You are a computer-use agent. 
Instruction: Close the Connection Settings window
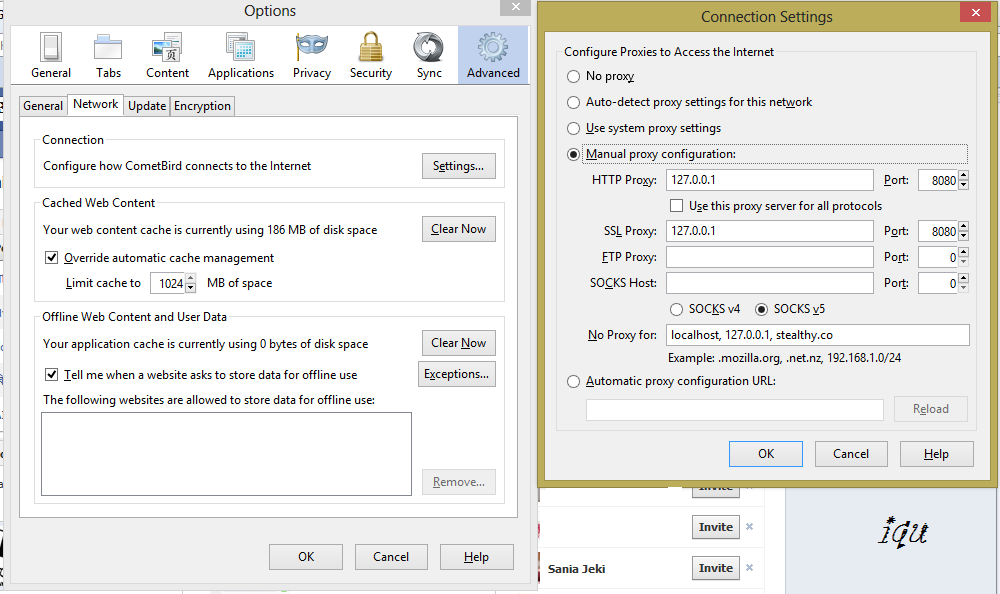(976, 12)
